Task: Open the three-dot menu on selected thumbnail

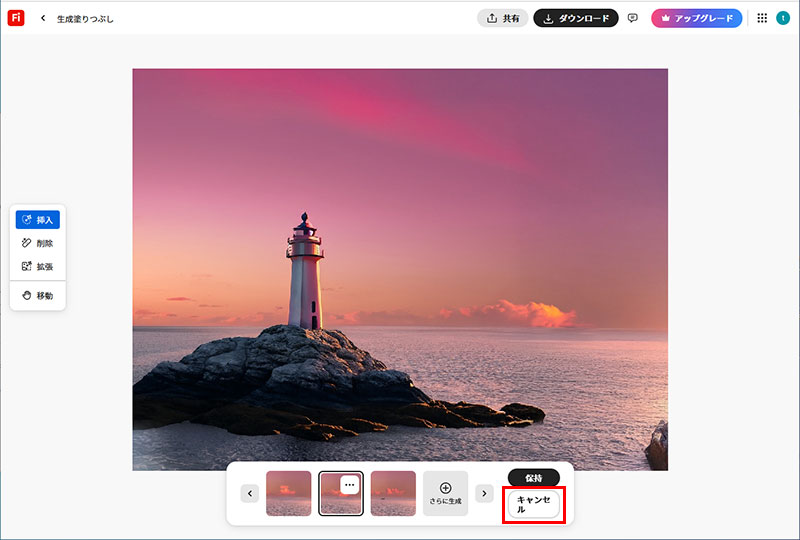Action: pyautogui.click(x=349, y=485)
